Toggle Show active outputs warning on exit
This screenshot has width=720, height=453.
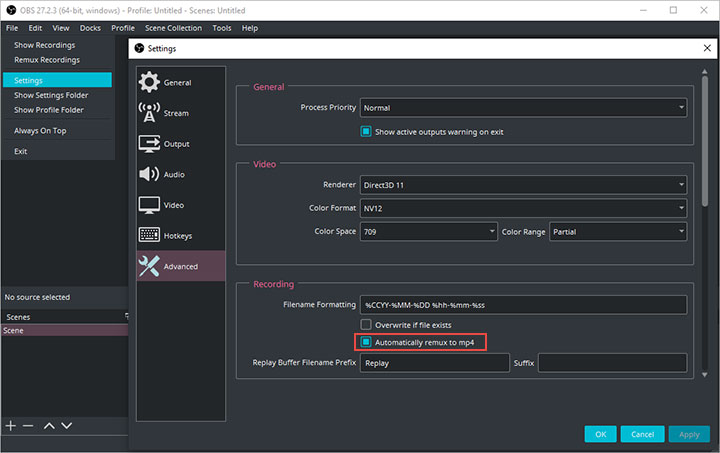(x=367, y=131)
